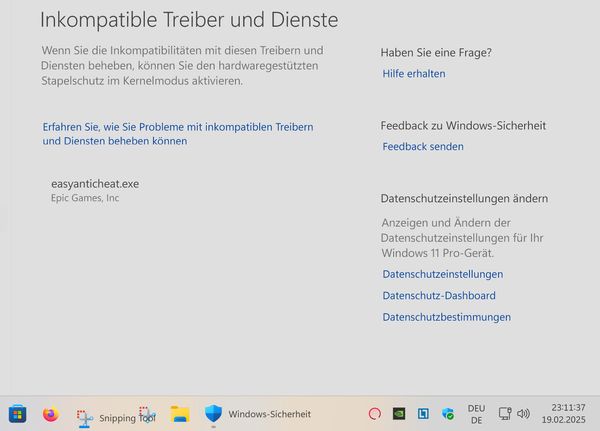Click the Feedback zu Windows-Sicherheit heading

pos(463,126)
